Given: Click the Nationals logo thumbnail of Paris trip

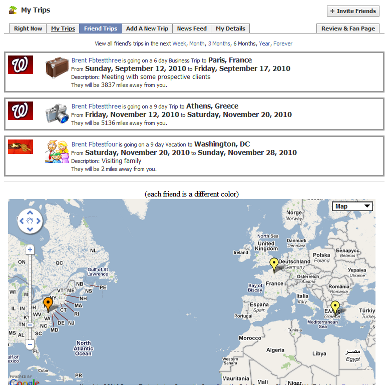Looking at the screenshot, I should coord(20,65).
